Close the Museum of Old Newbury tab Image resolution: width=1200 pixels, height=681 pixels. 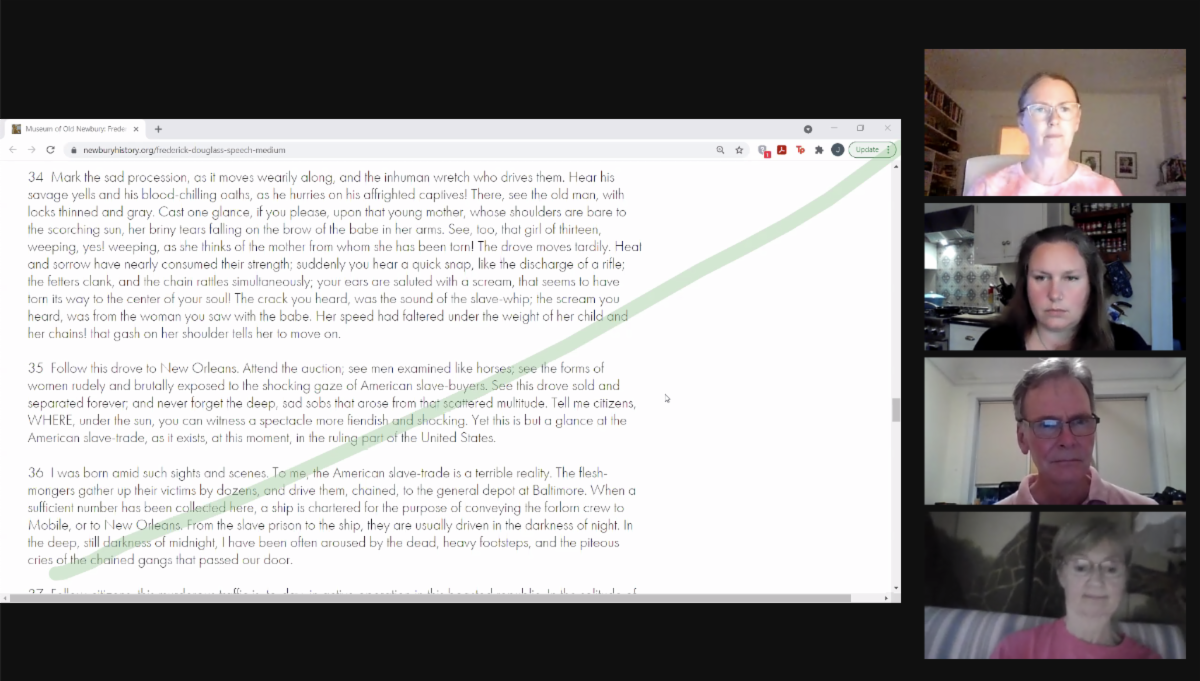pos(136,129)
